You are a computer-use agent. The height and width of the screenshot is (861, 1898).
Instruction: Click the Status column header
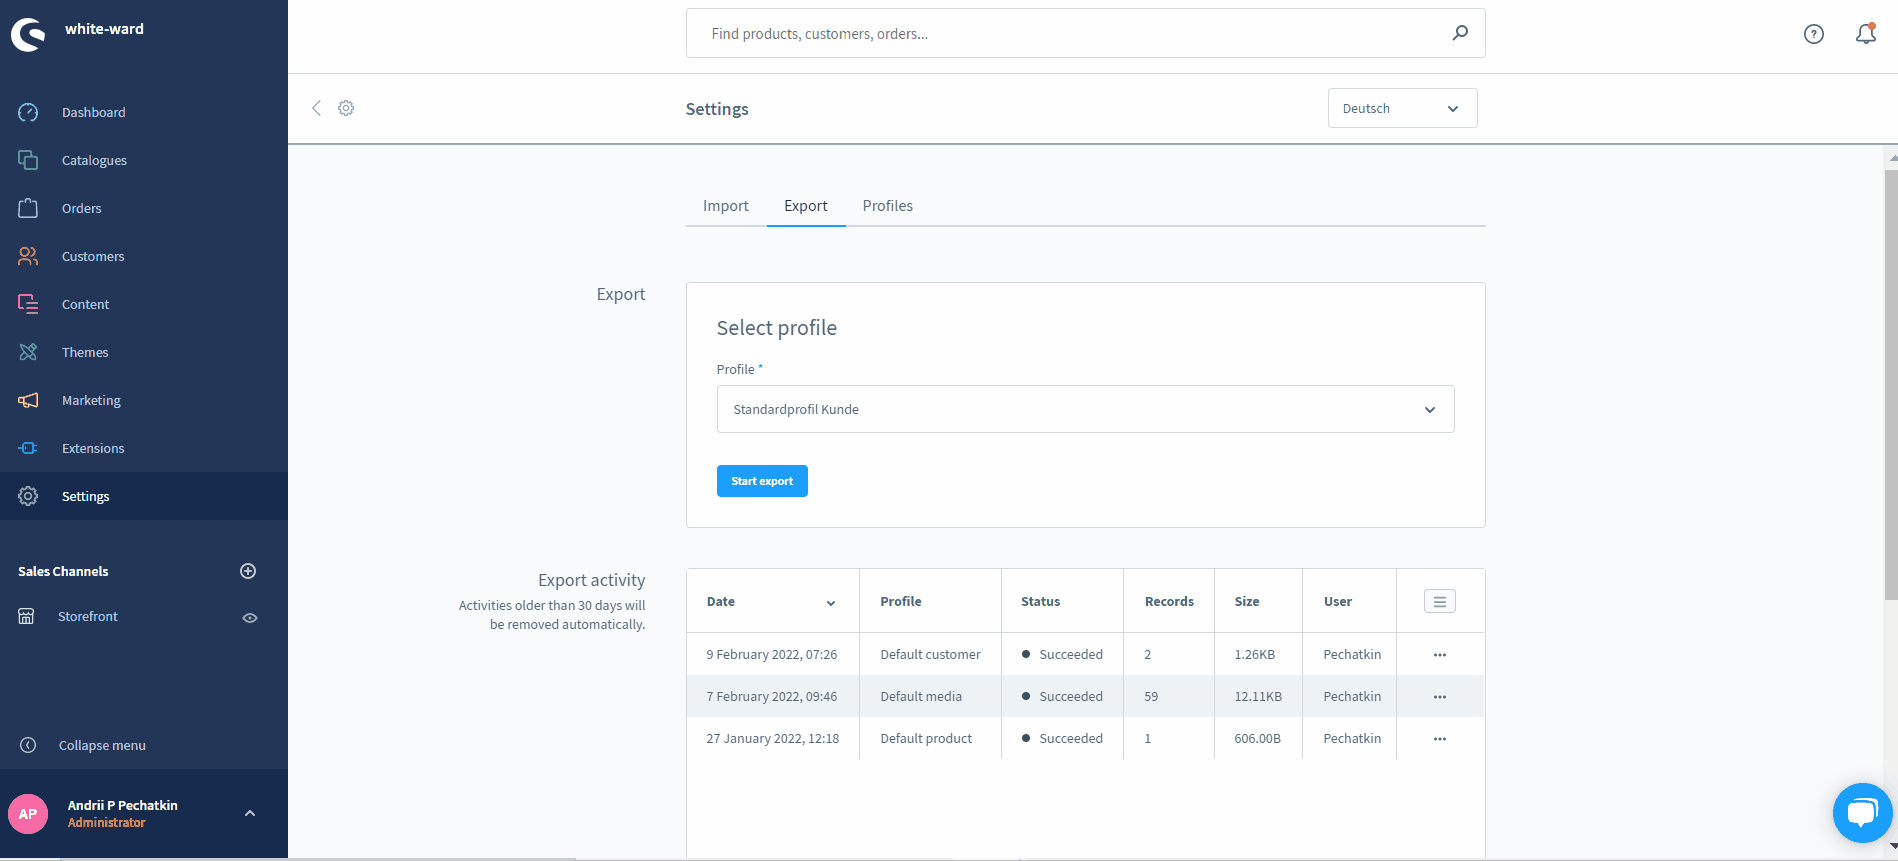coord(1040,601)
